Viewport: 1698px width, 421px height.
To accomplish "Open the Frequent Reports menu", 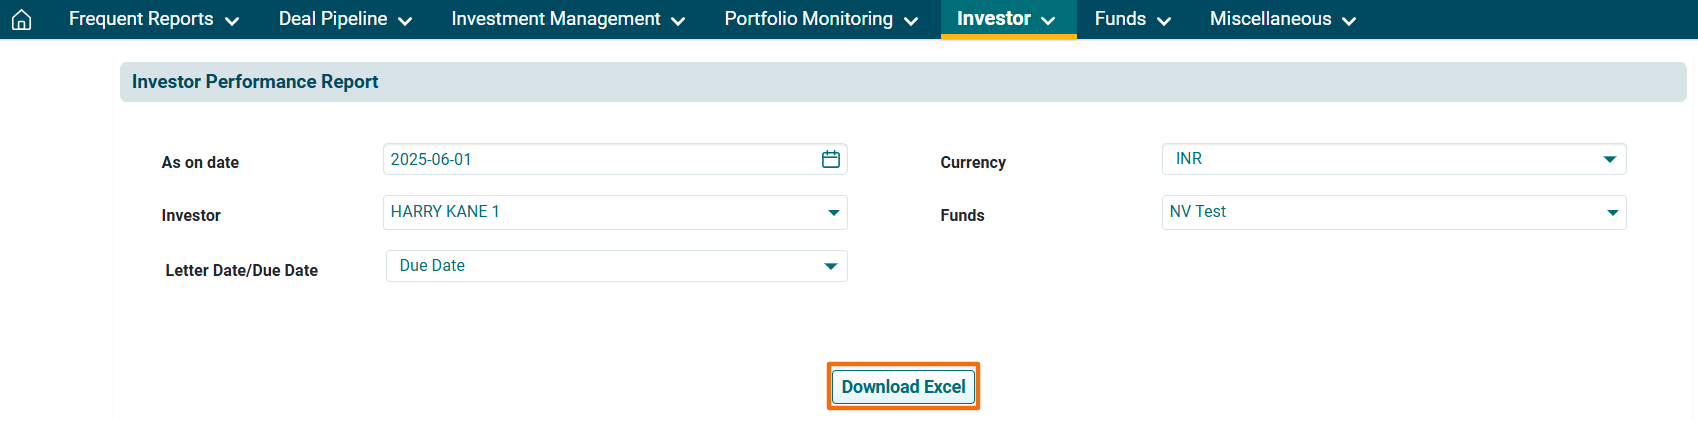I will point(141,19).
